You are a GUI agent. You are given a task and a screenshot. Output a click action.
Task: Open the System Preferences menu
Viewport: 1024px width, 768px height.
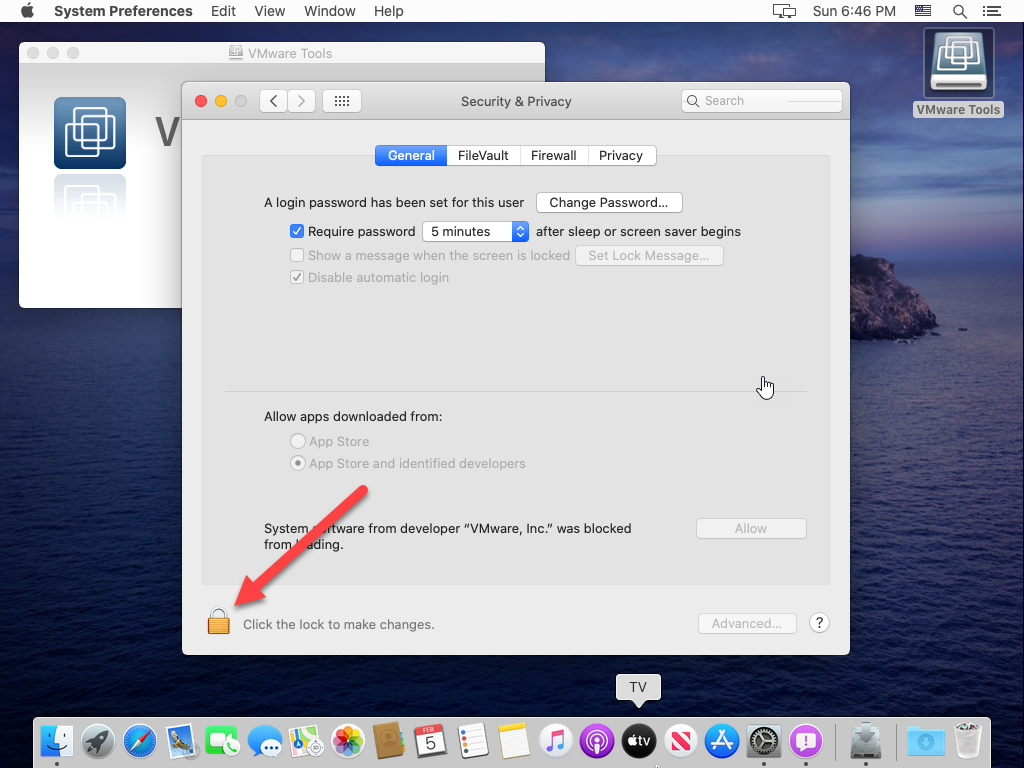[123, 11]
